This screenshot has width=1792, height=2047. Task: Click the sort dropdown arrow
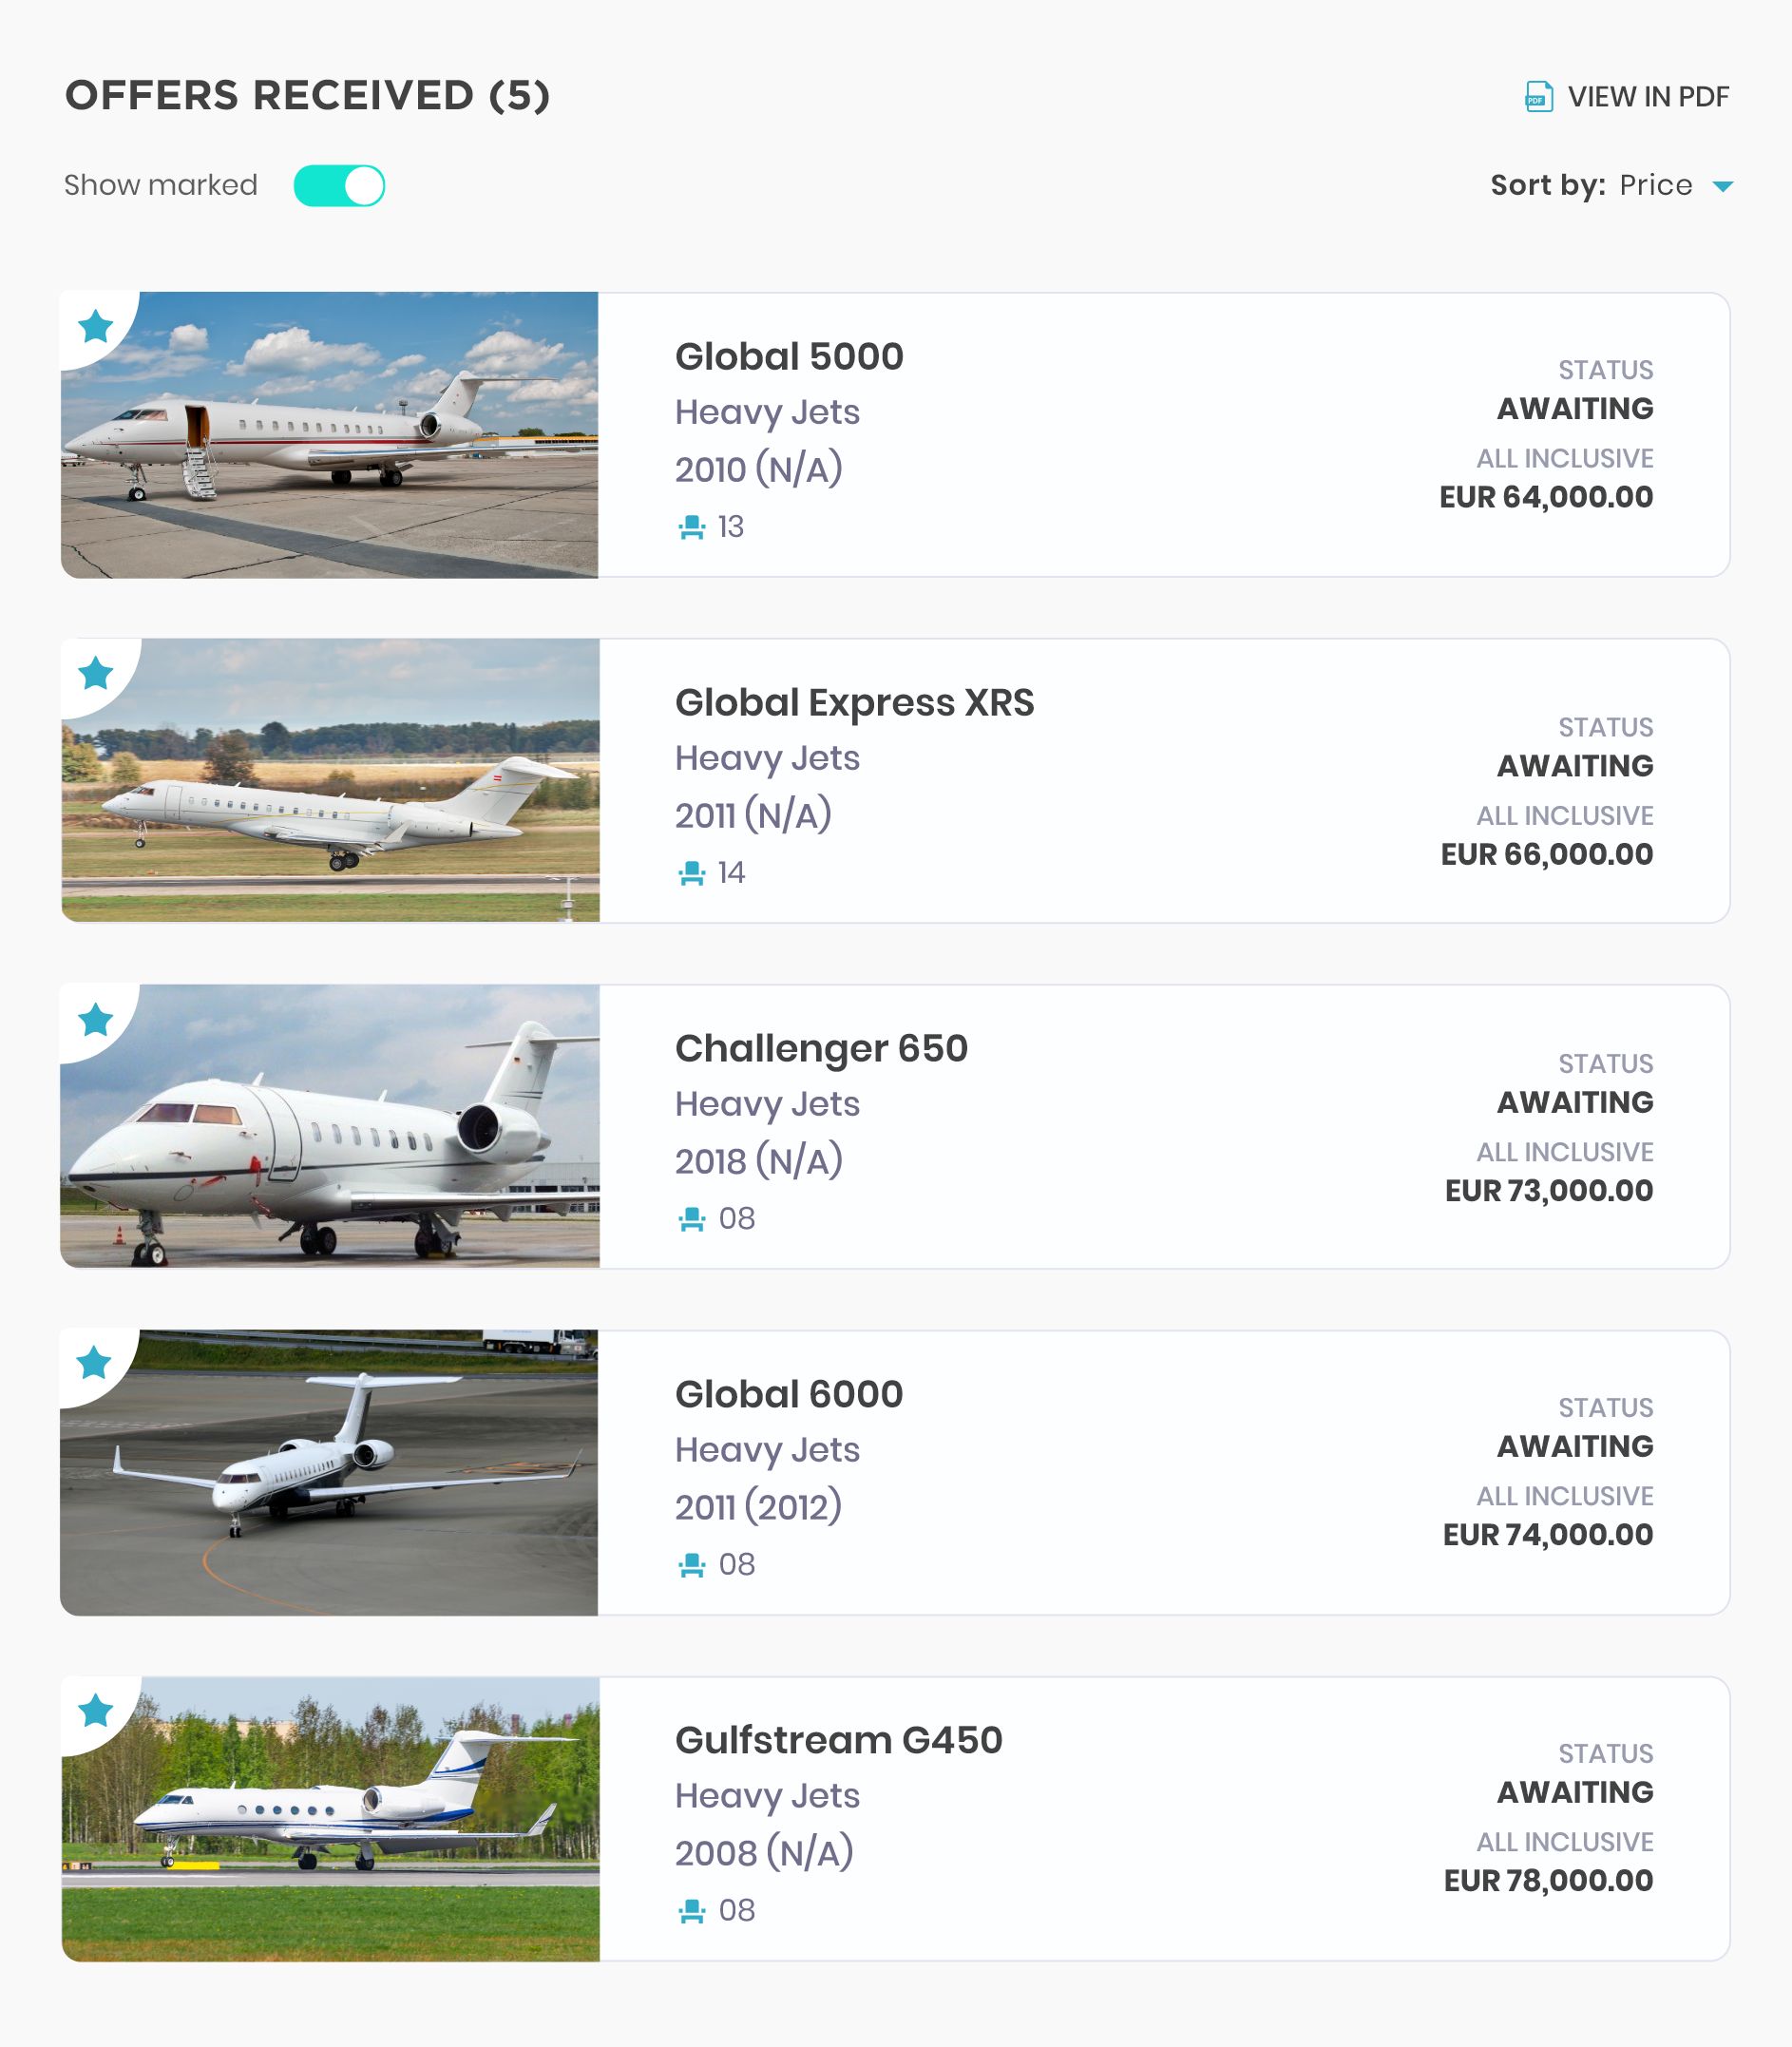pyautogui.click(x=1723, y=187)
